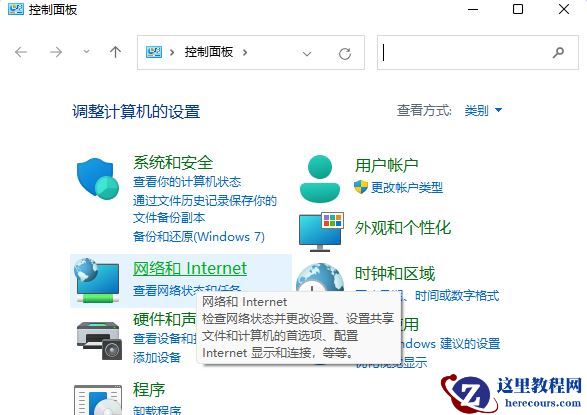Open 硬件和声音 category heading
The image size is (587, 415).
coord(165,319)
